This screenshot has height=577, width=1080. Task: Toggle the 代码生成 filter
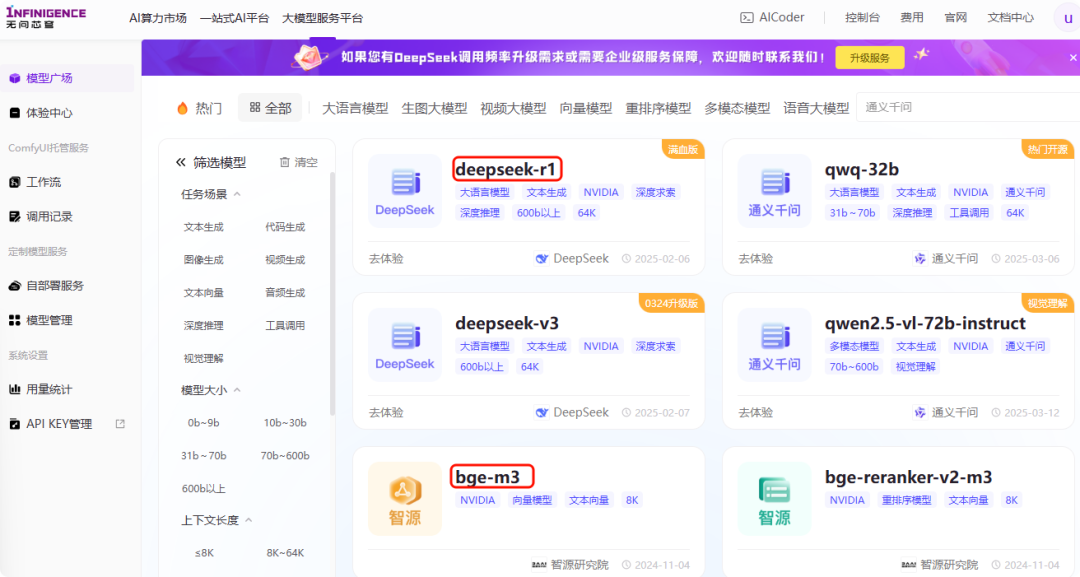285,227
